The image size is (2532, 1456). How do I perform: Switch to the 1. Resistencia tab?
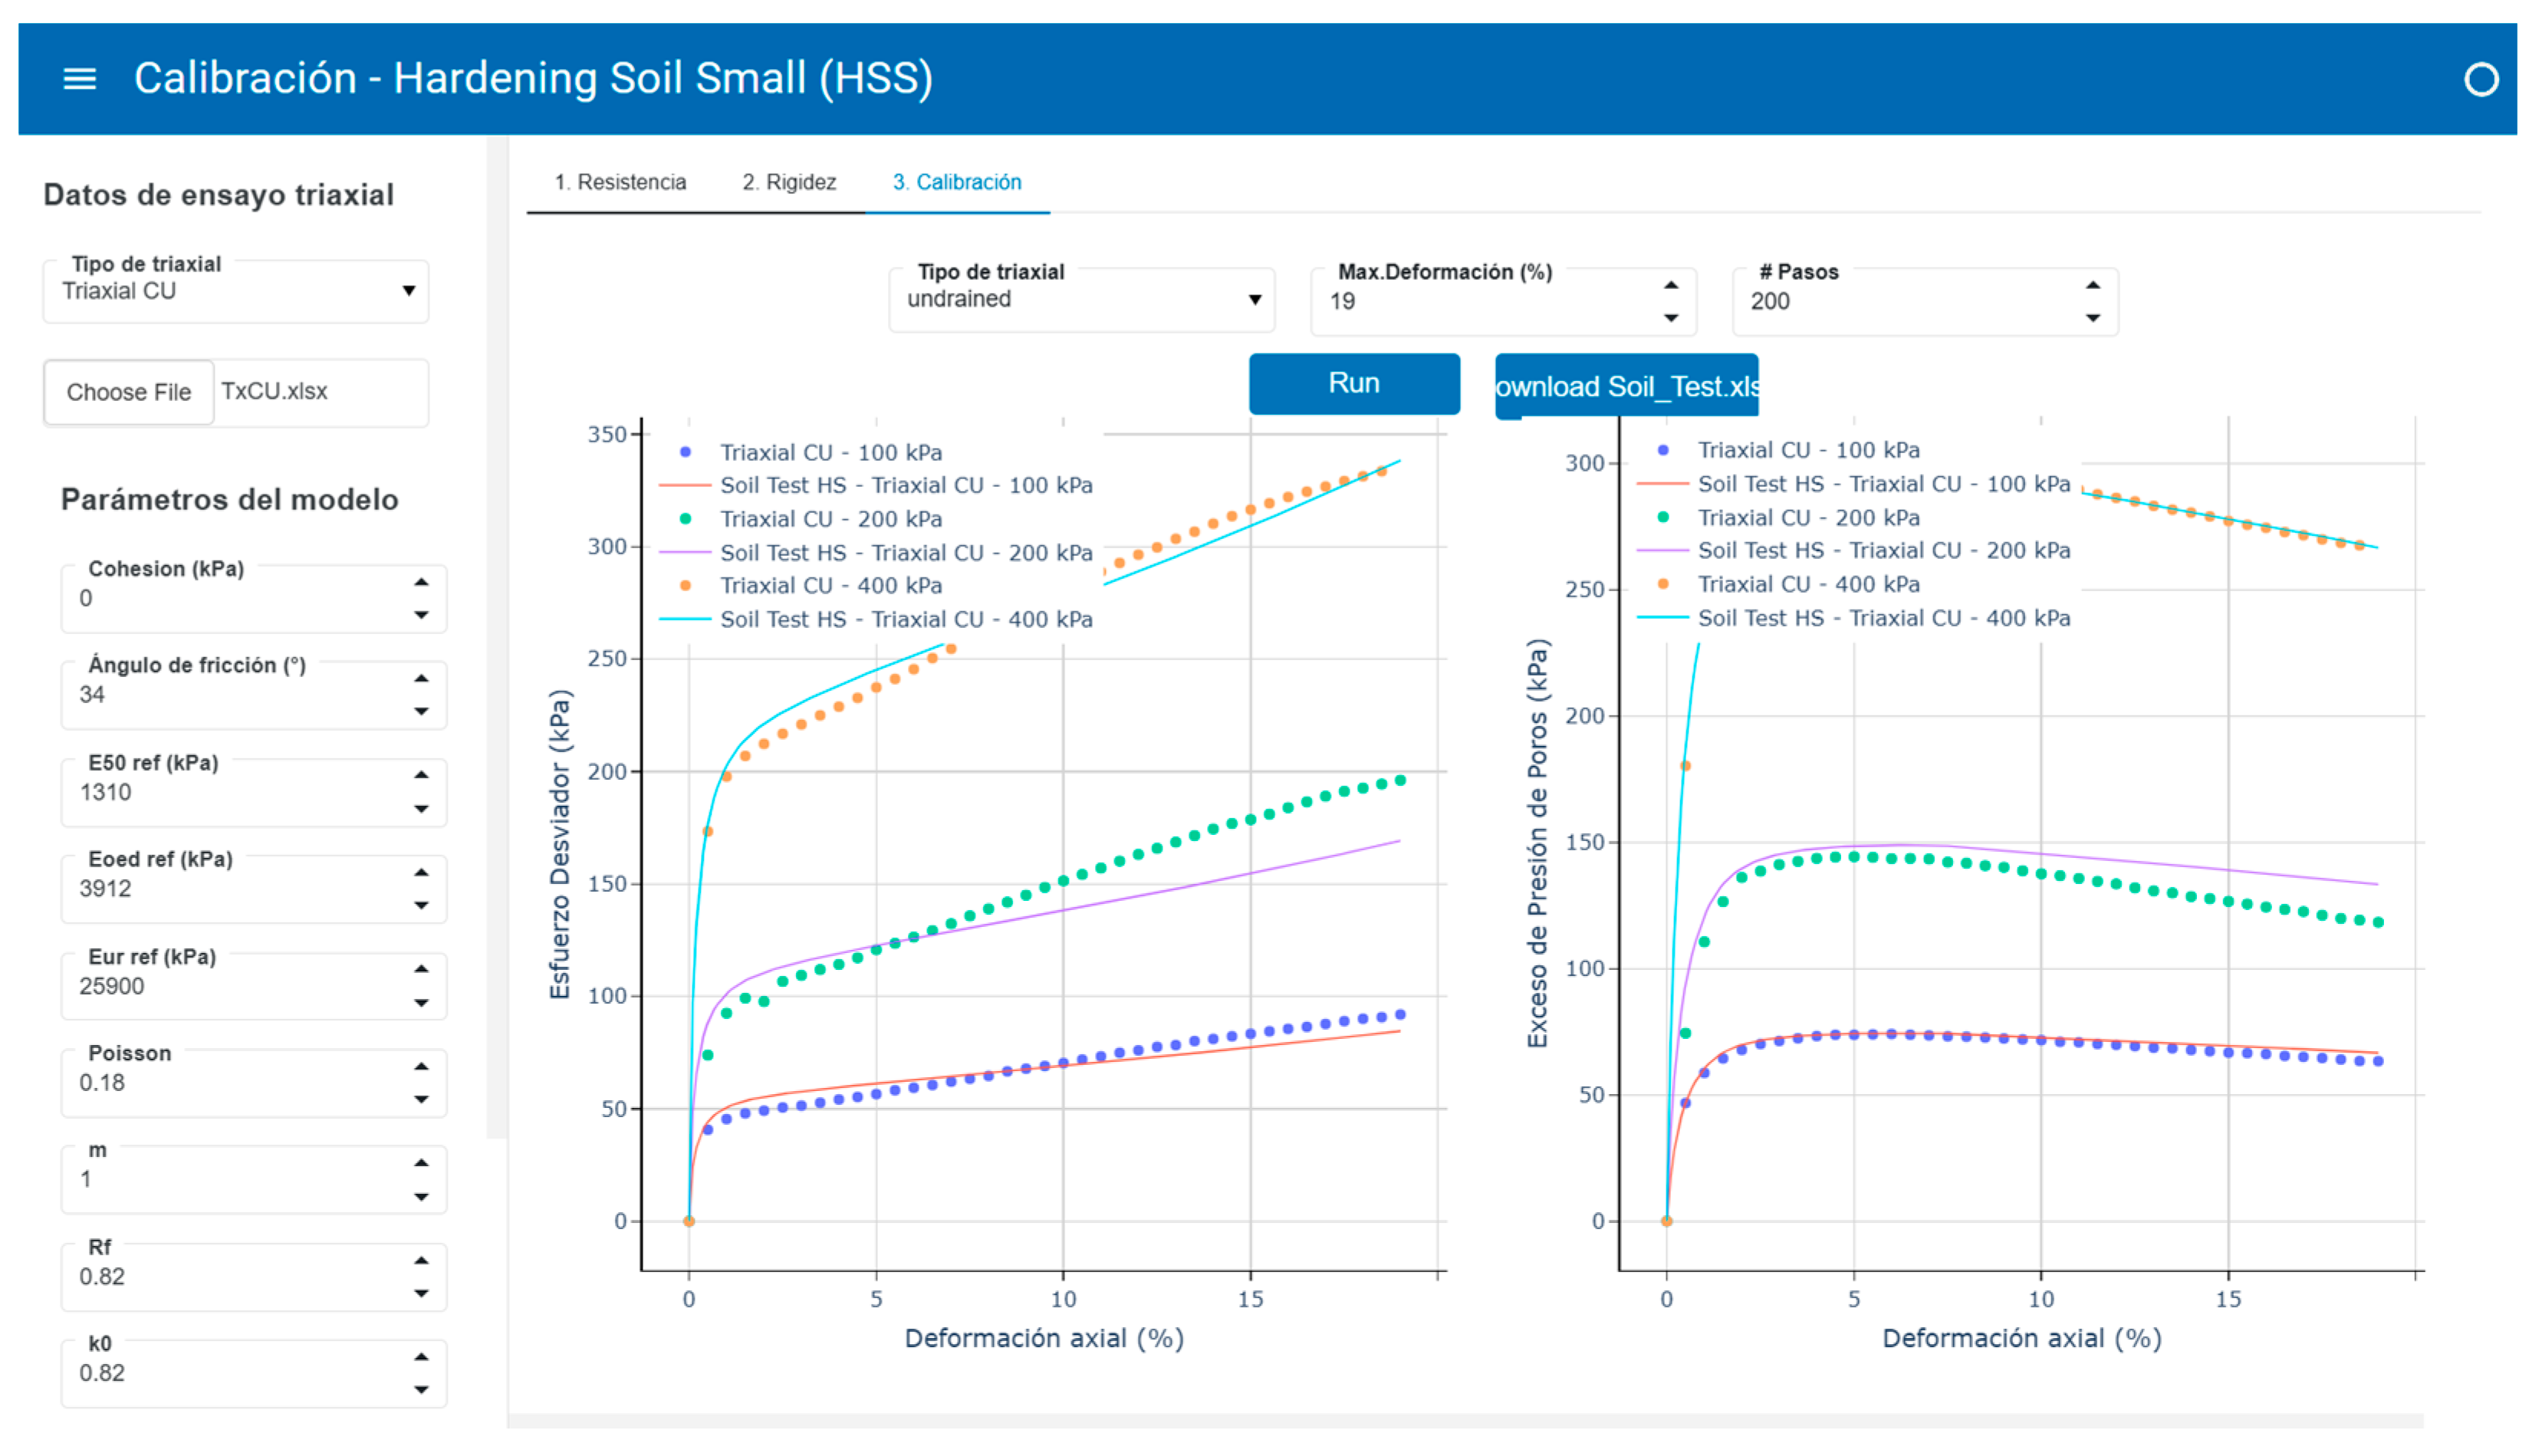point(620,182)
